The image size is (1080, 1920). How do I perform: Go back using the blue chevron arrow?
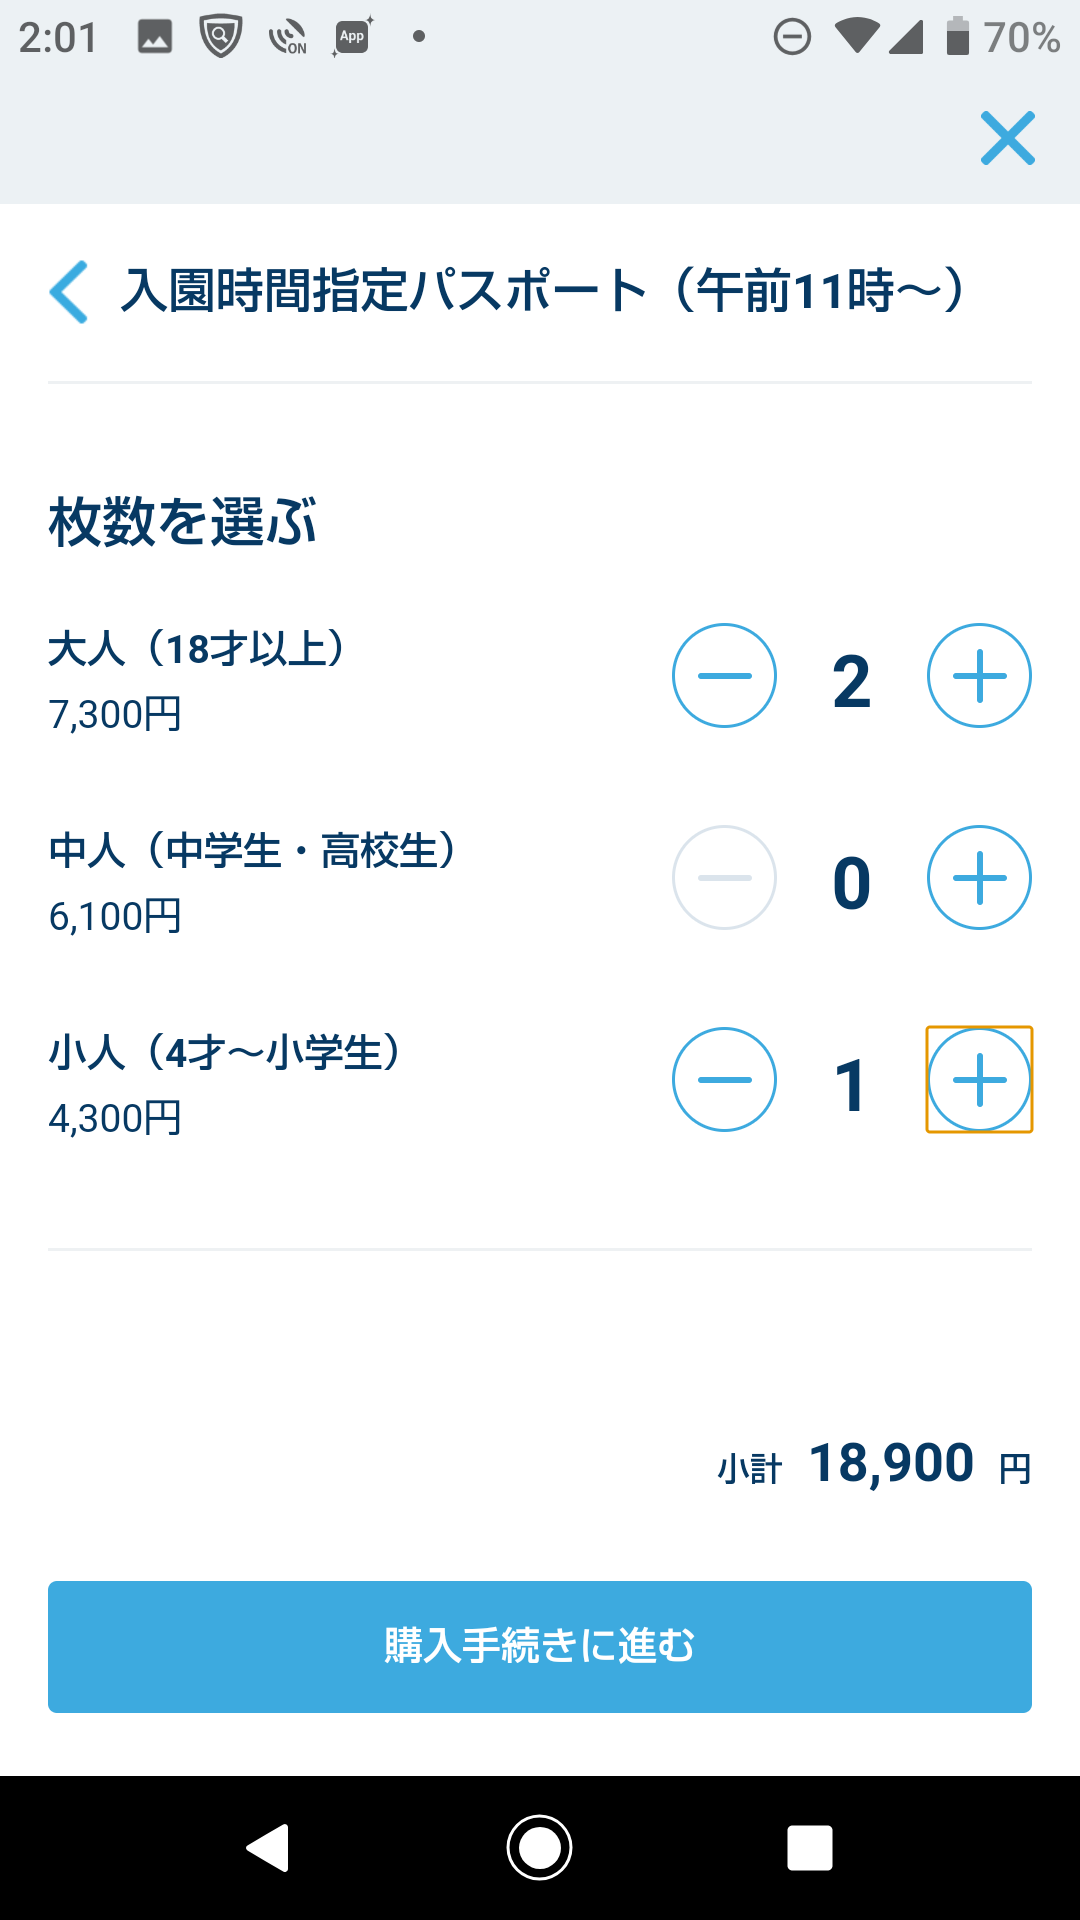coord(70,292)
